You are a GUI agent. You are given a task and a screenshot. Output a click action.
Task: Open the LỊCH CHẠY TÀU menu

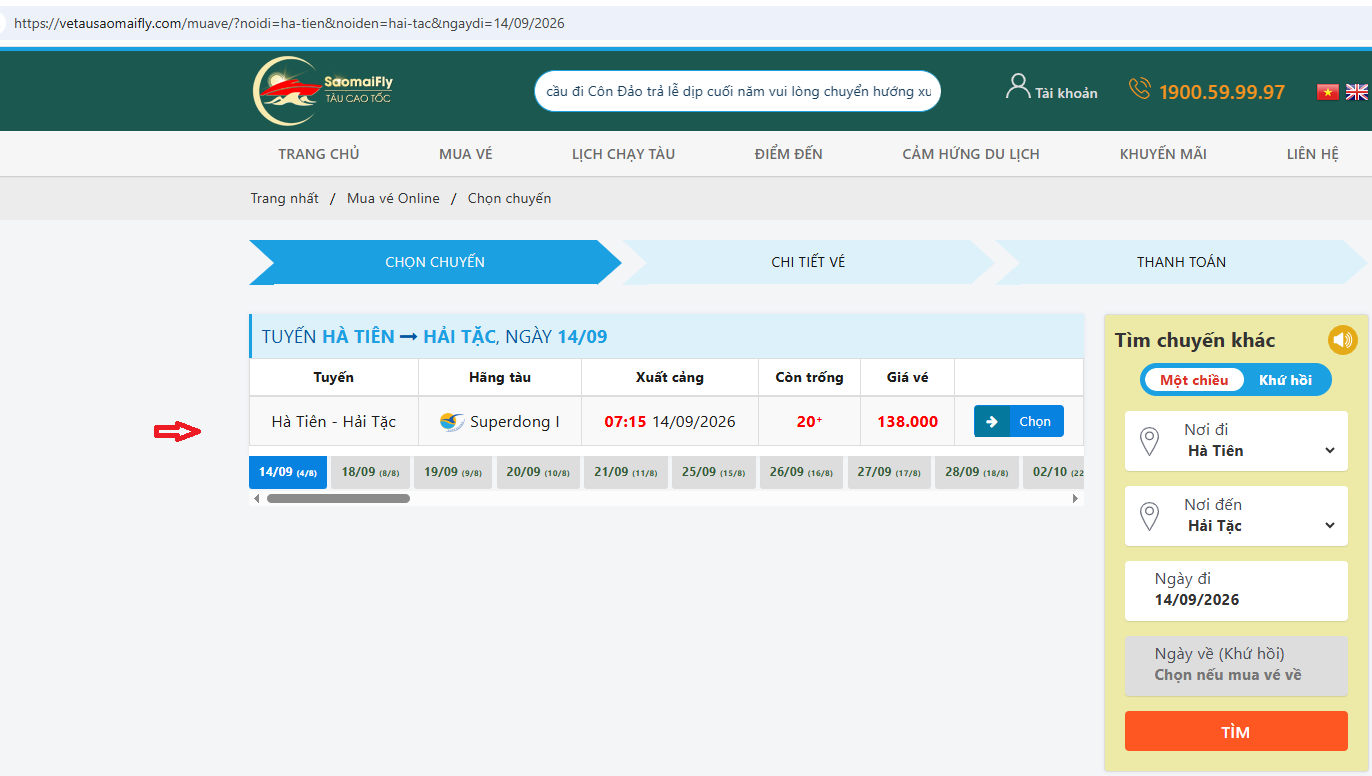point(623,154)
